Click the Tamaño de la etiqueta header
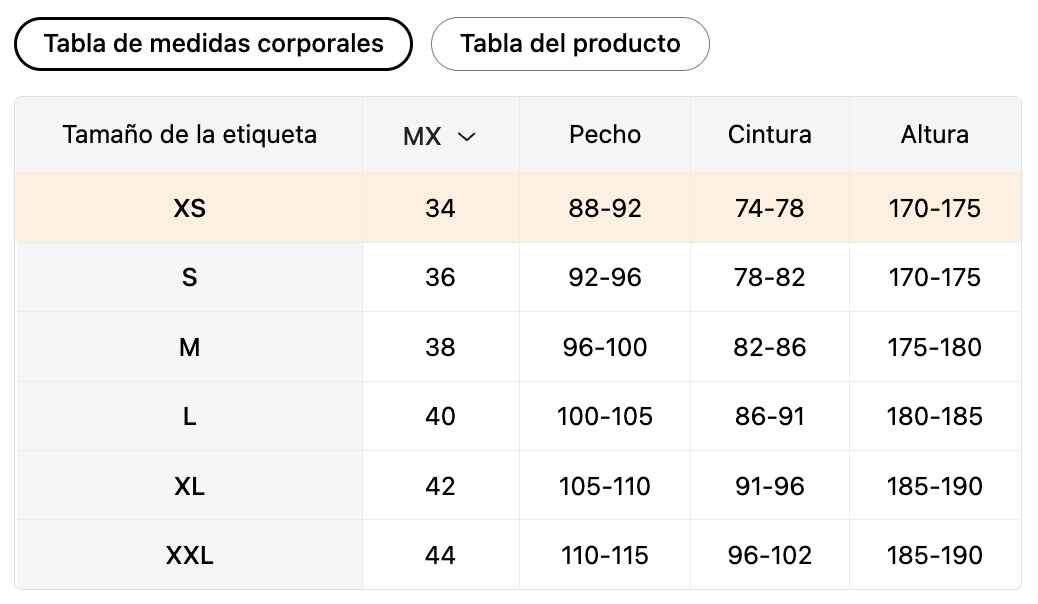Image resolution: width=1038 pixels, height=604 pixels. (x=189, y=134)
